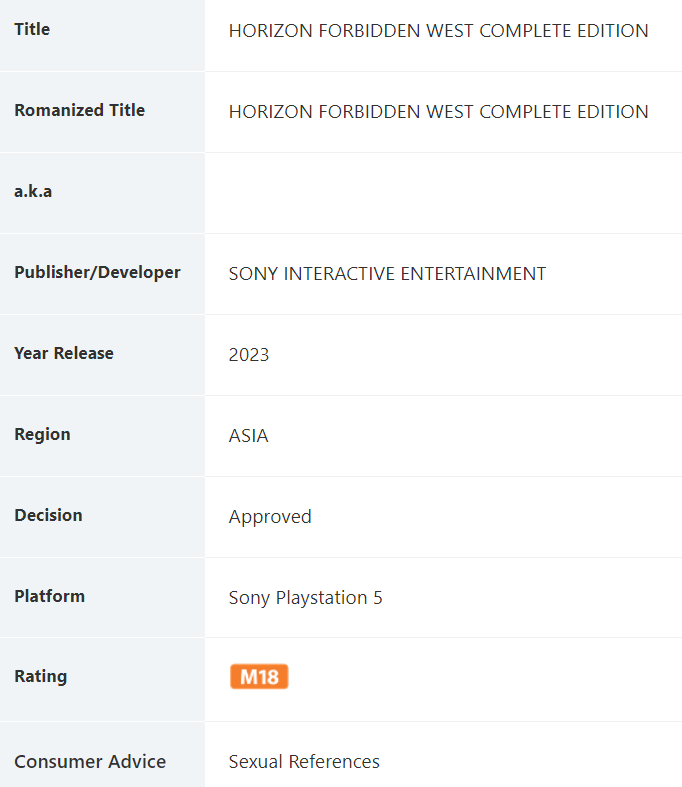Image resolution: width=682 pixels, height=787 pixels.
Task: Click the a.k.a row label
Action: coord(33,191)
